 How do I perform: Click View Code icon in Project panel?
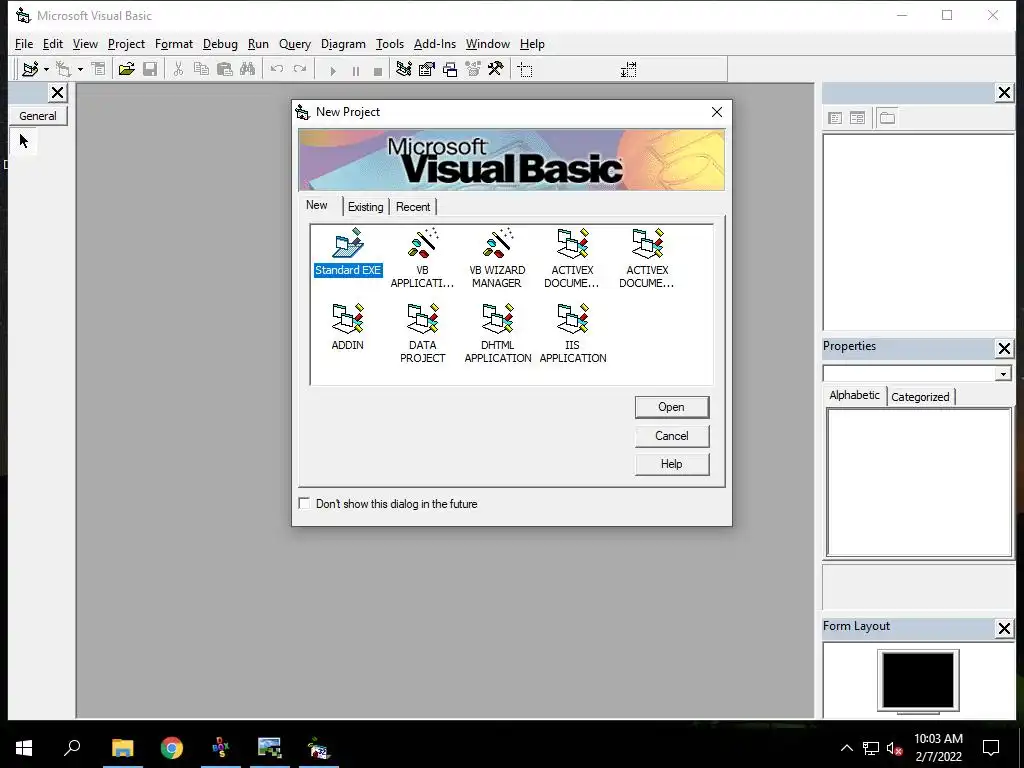click(x=835, y=118)
